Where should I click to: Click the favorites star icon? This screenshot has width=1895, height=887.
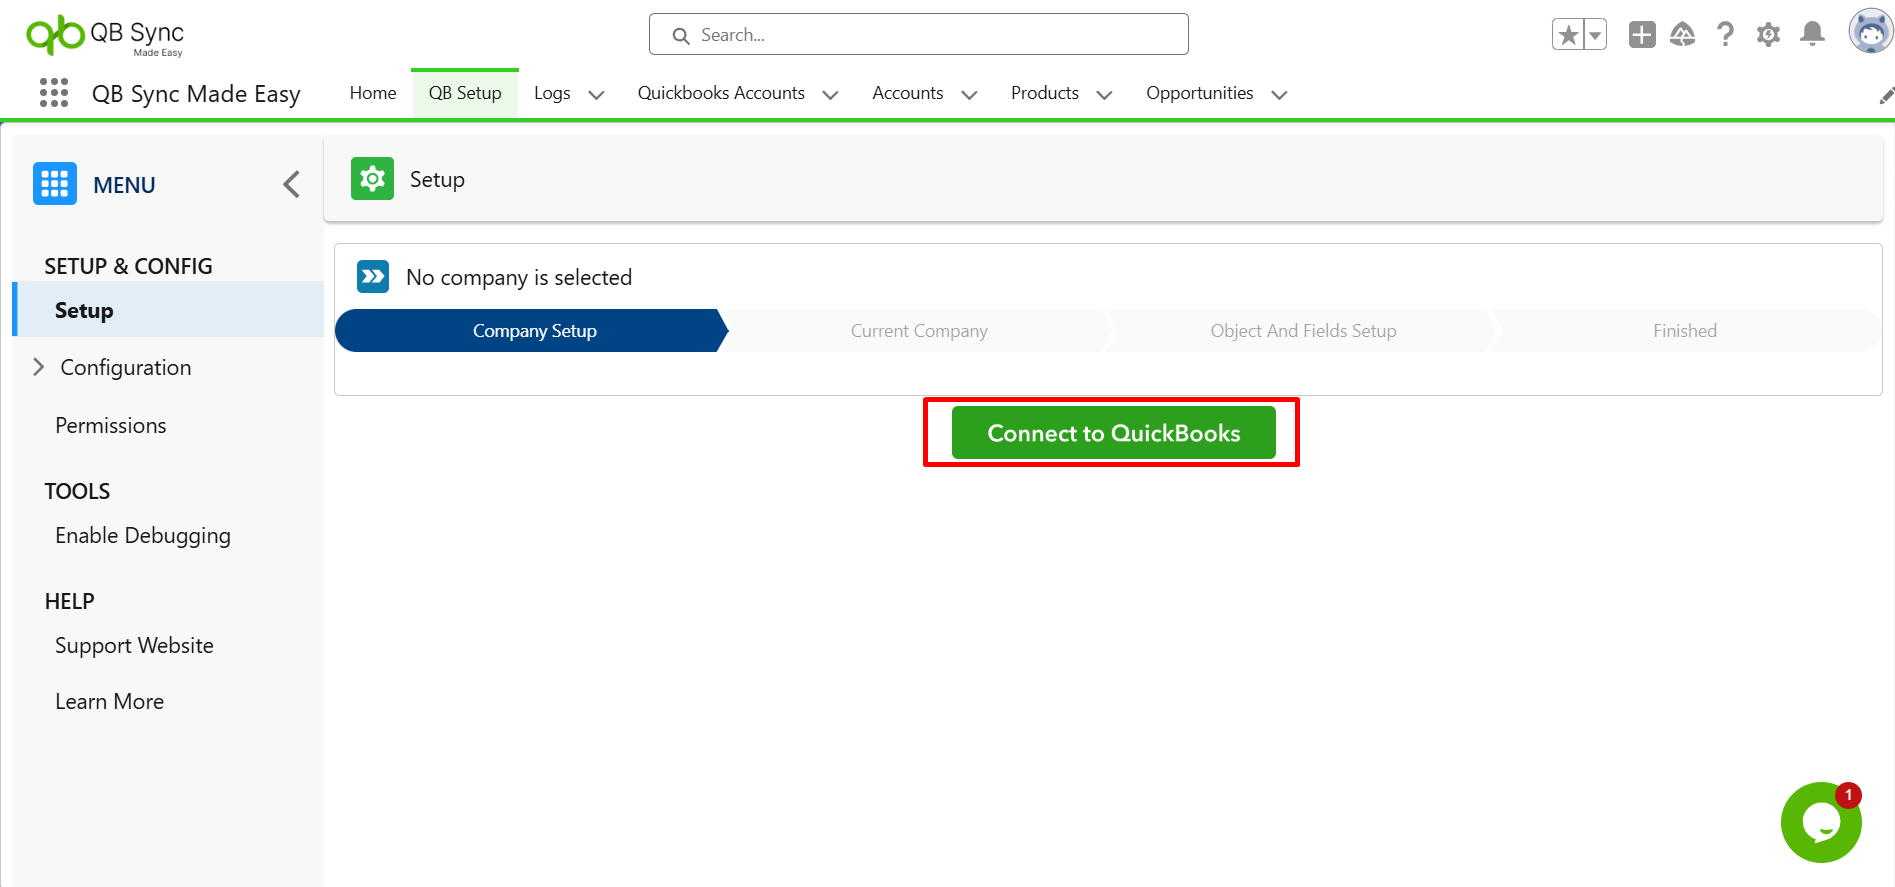pyautogui.click(x=1568, y=35)
